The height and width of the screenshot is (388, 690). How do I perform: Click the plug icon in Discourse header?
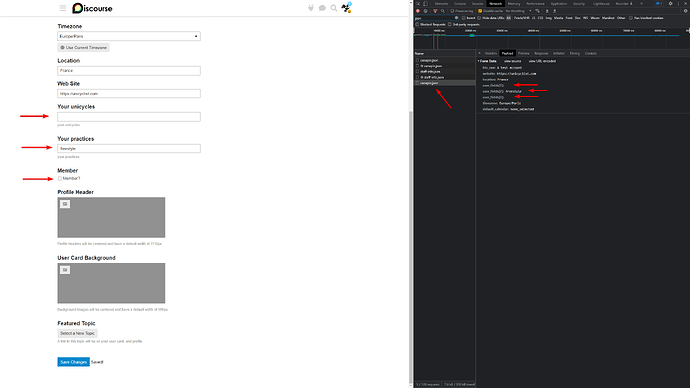[x=311, y=8]
